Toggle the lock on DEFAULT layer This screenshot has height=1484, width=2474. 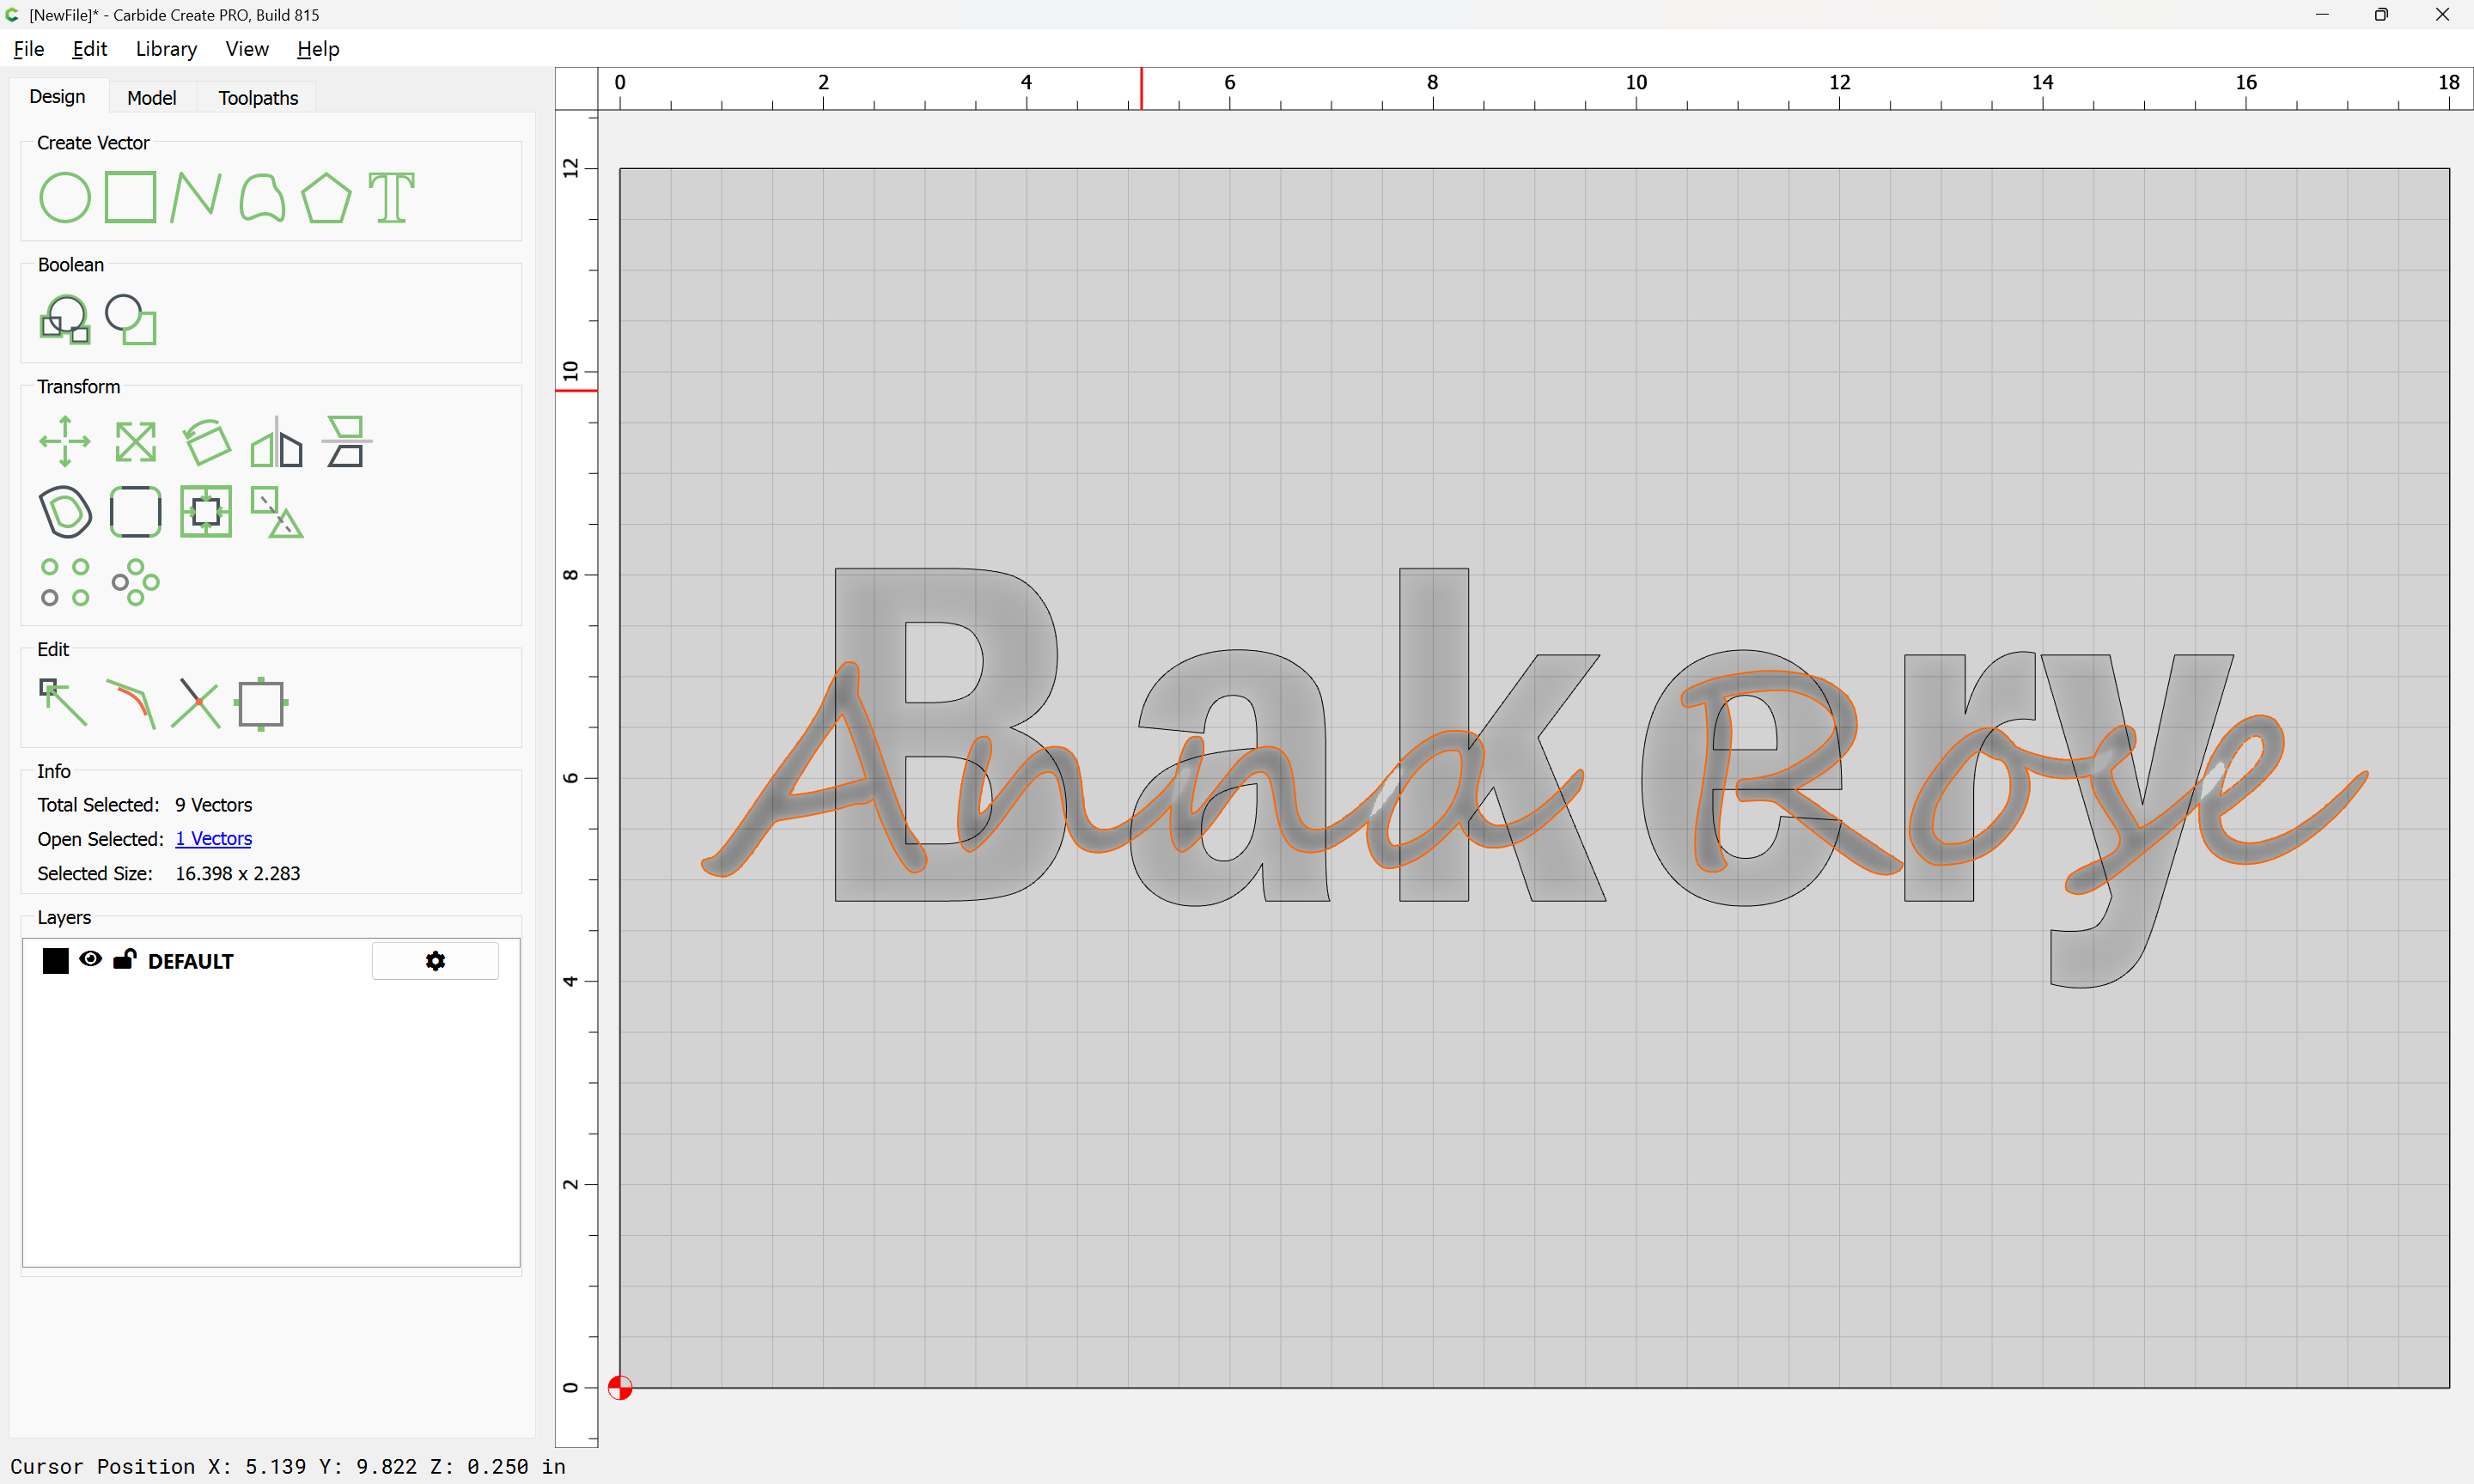coord(125,960)
